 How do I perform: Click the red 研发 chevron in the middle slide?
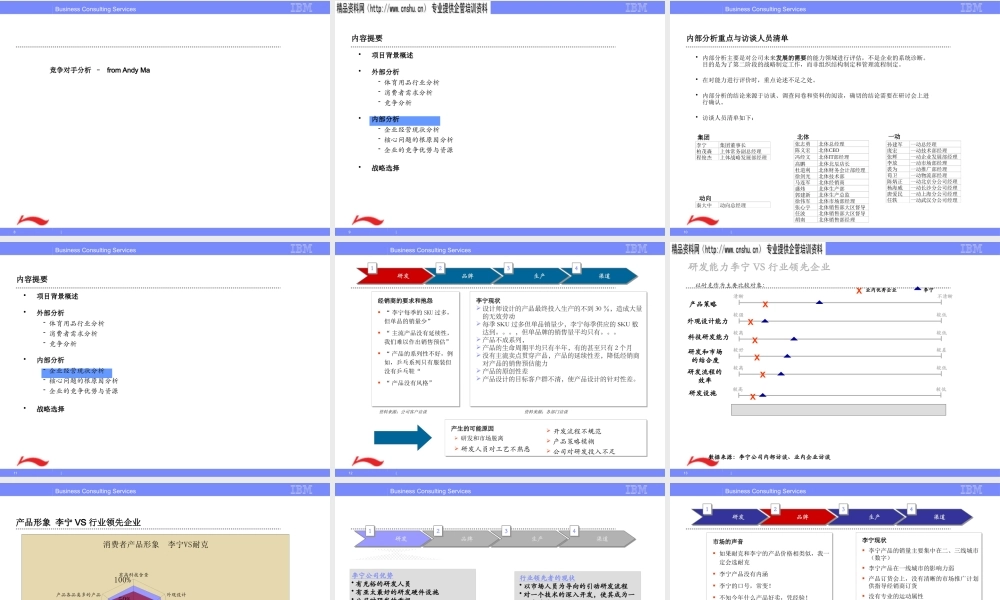pyautogui.click(x=395, y=276)
